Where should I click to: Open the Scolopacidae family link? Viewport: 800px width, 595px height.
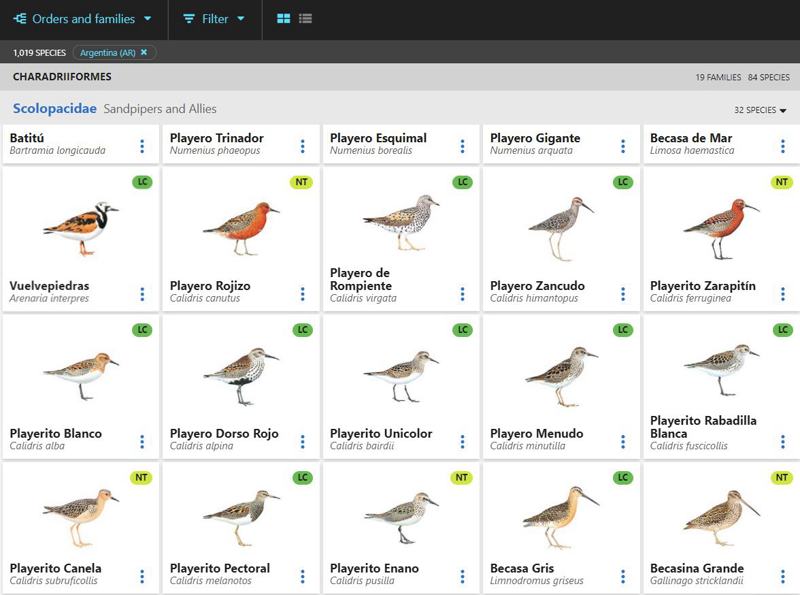(x=55, y=109)
